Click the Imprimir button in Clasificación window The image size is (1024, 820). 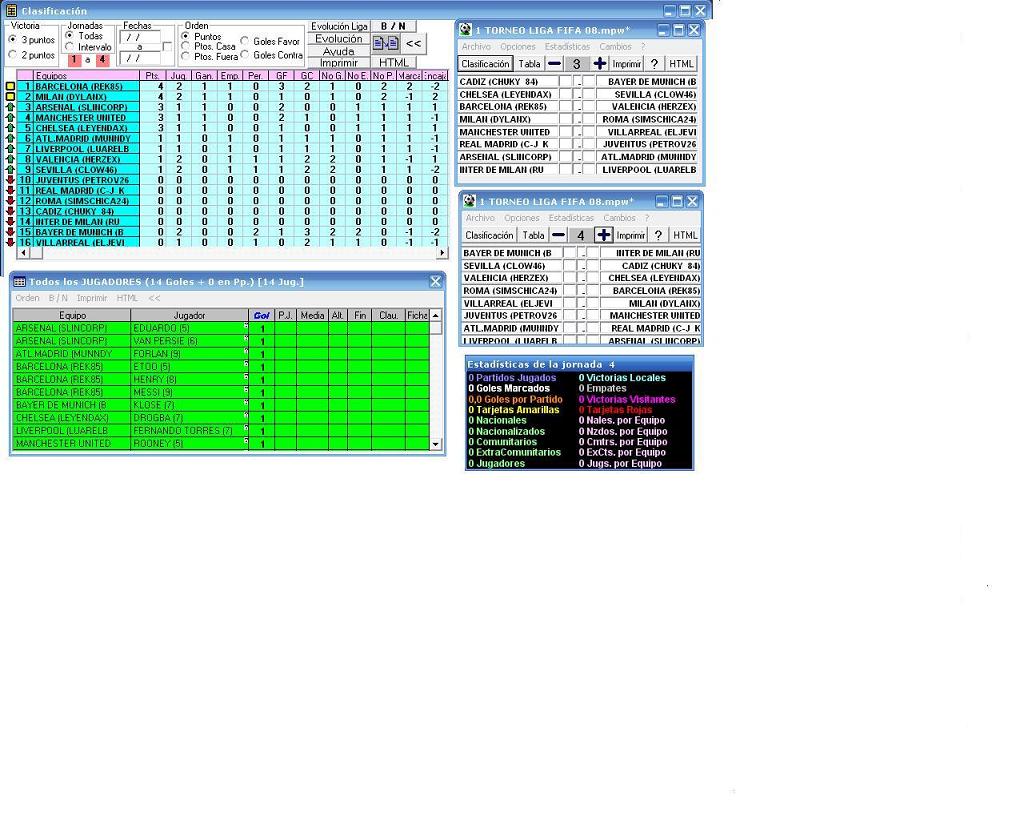(339, 63)
